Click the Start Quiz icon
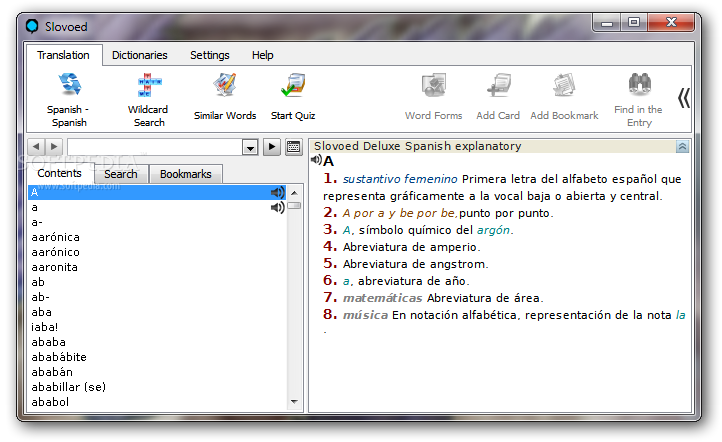This screenshot has height=442, width=722. pos(293,85)
